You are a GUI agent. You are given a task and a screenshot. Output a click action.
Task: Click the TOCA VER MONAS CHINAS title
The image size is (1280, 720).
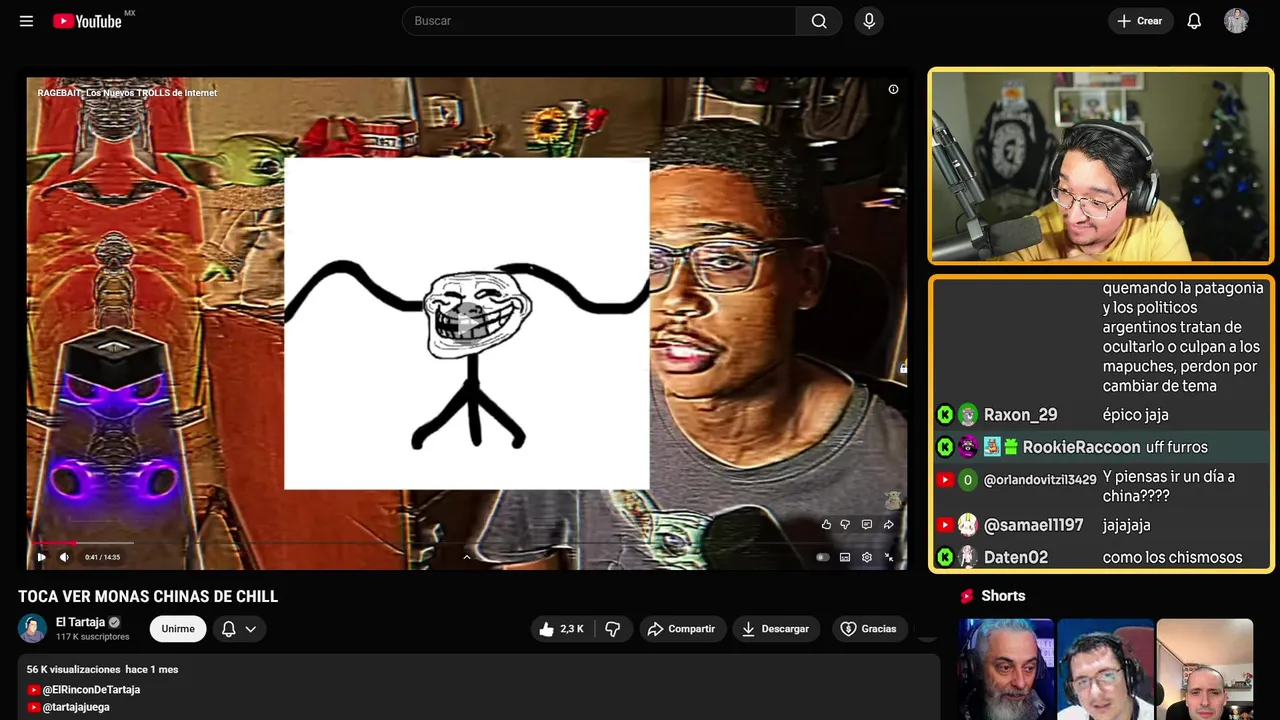click(x=148, y=596)
